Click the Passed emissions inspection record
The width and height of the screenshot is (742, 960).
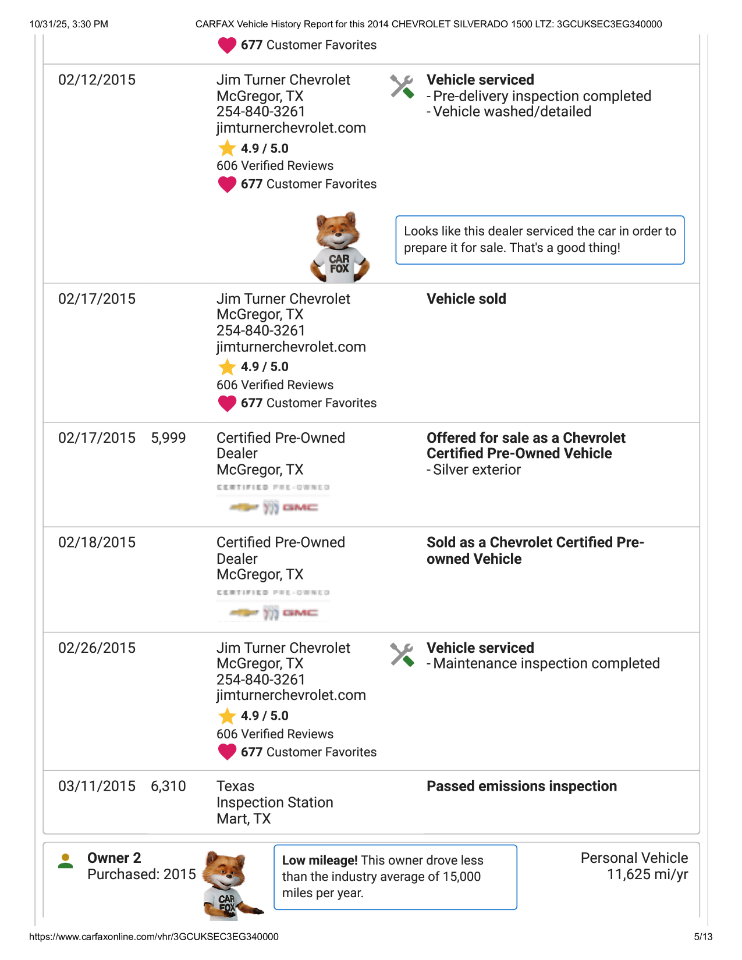pos(521,786)
